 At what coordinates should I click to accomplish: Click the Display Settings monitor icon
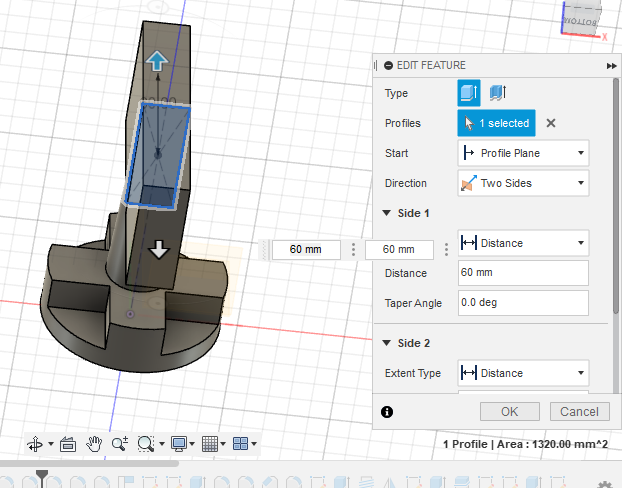[x=179, y=444]
